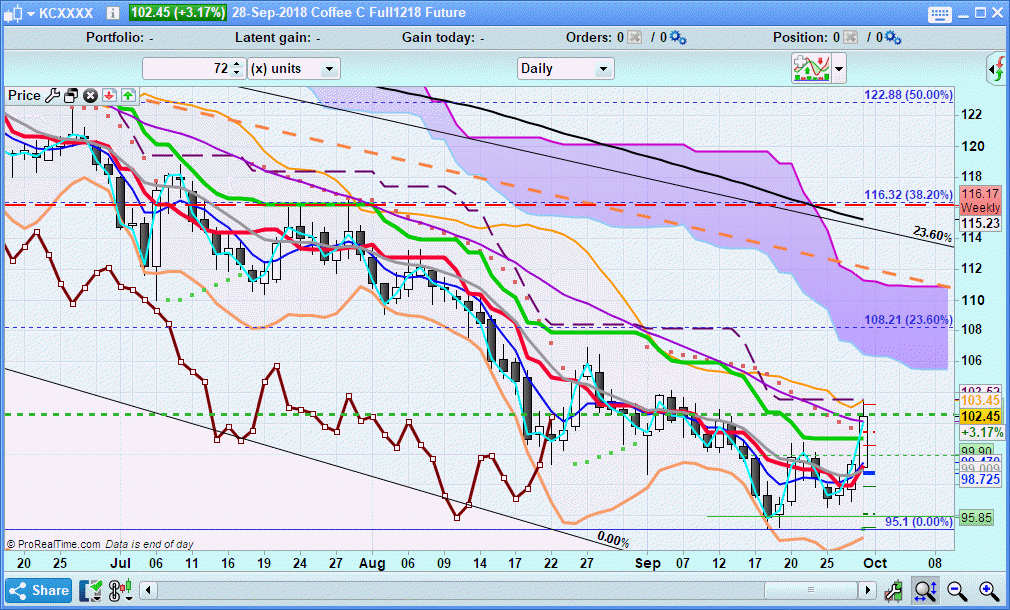Click the Sep date label on time axis
Screen dimensions: 1010x610
click(647, 564)
